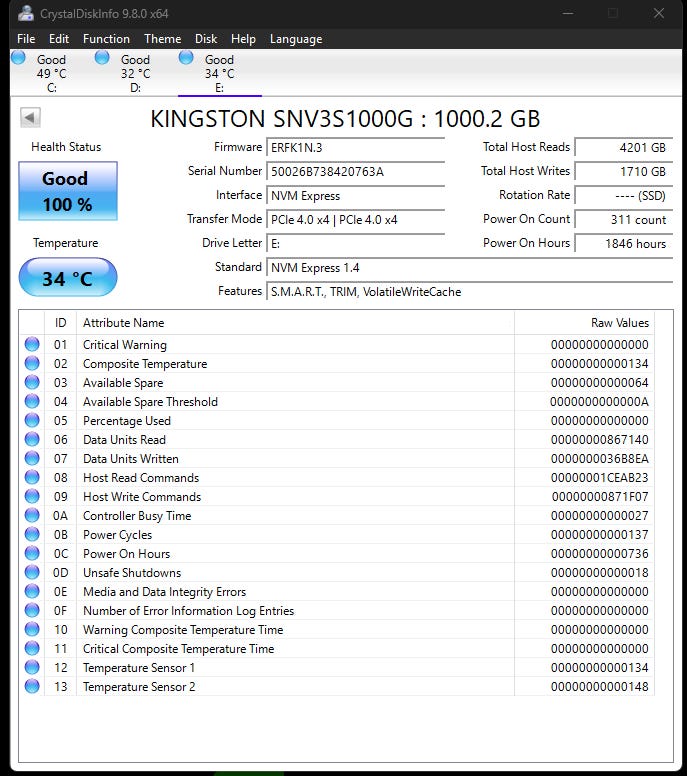Click the 34 °C temperature button
The height and width of the screenshot is (776, 687).
(x=68, y=277)
